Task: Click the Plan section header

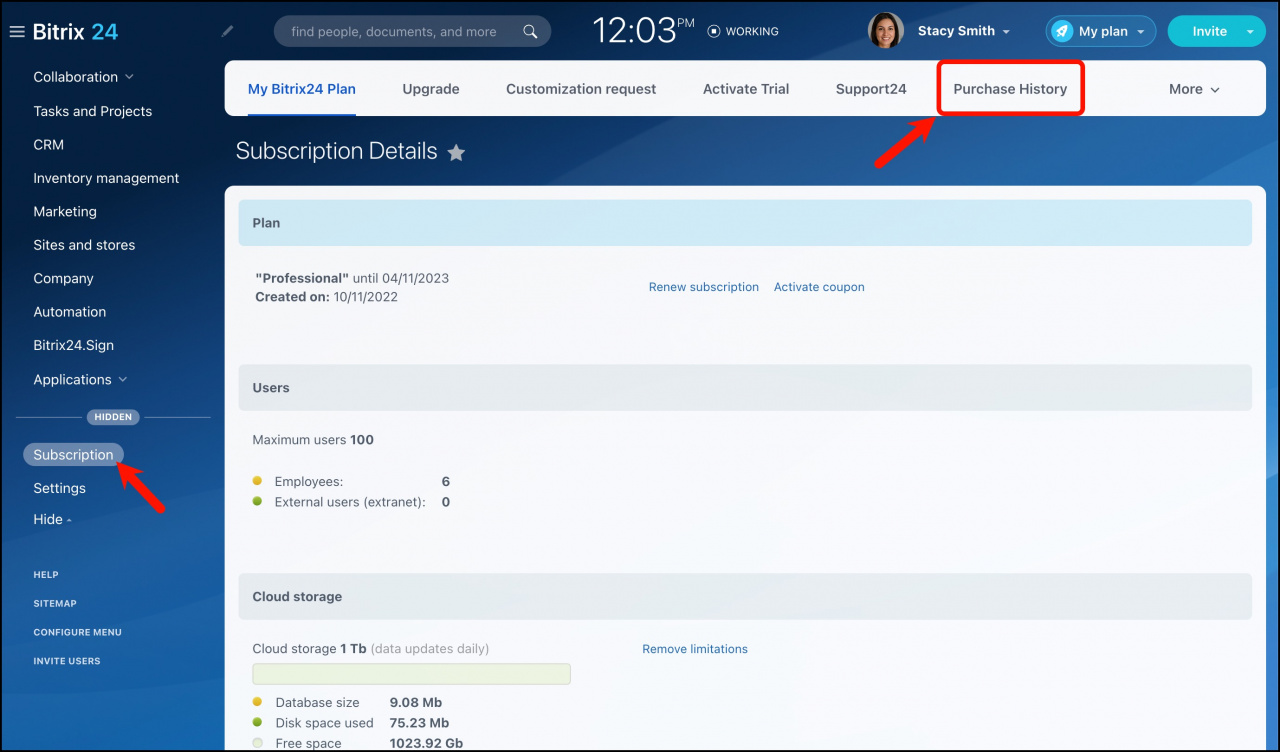Action: click(745, 223)
